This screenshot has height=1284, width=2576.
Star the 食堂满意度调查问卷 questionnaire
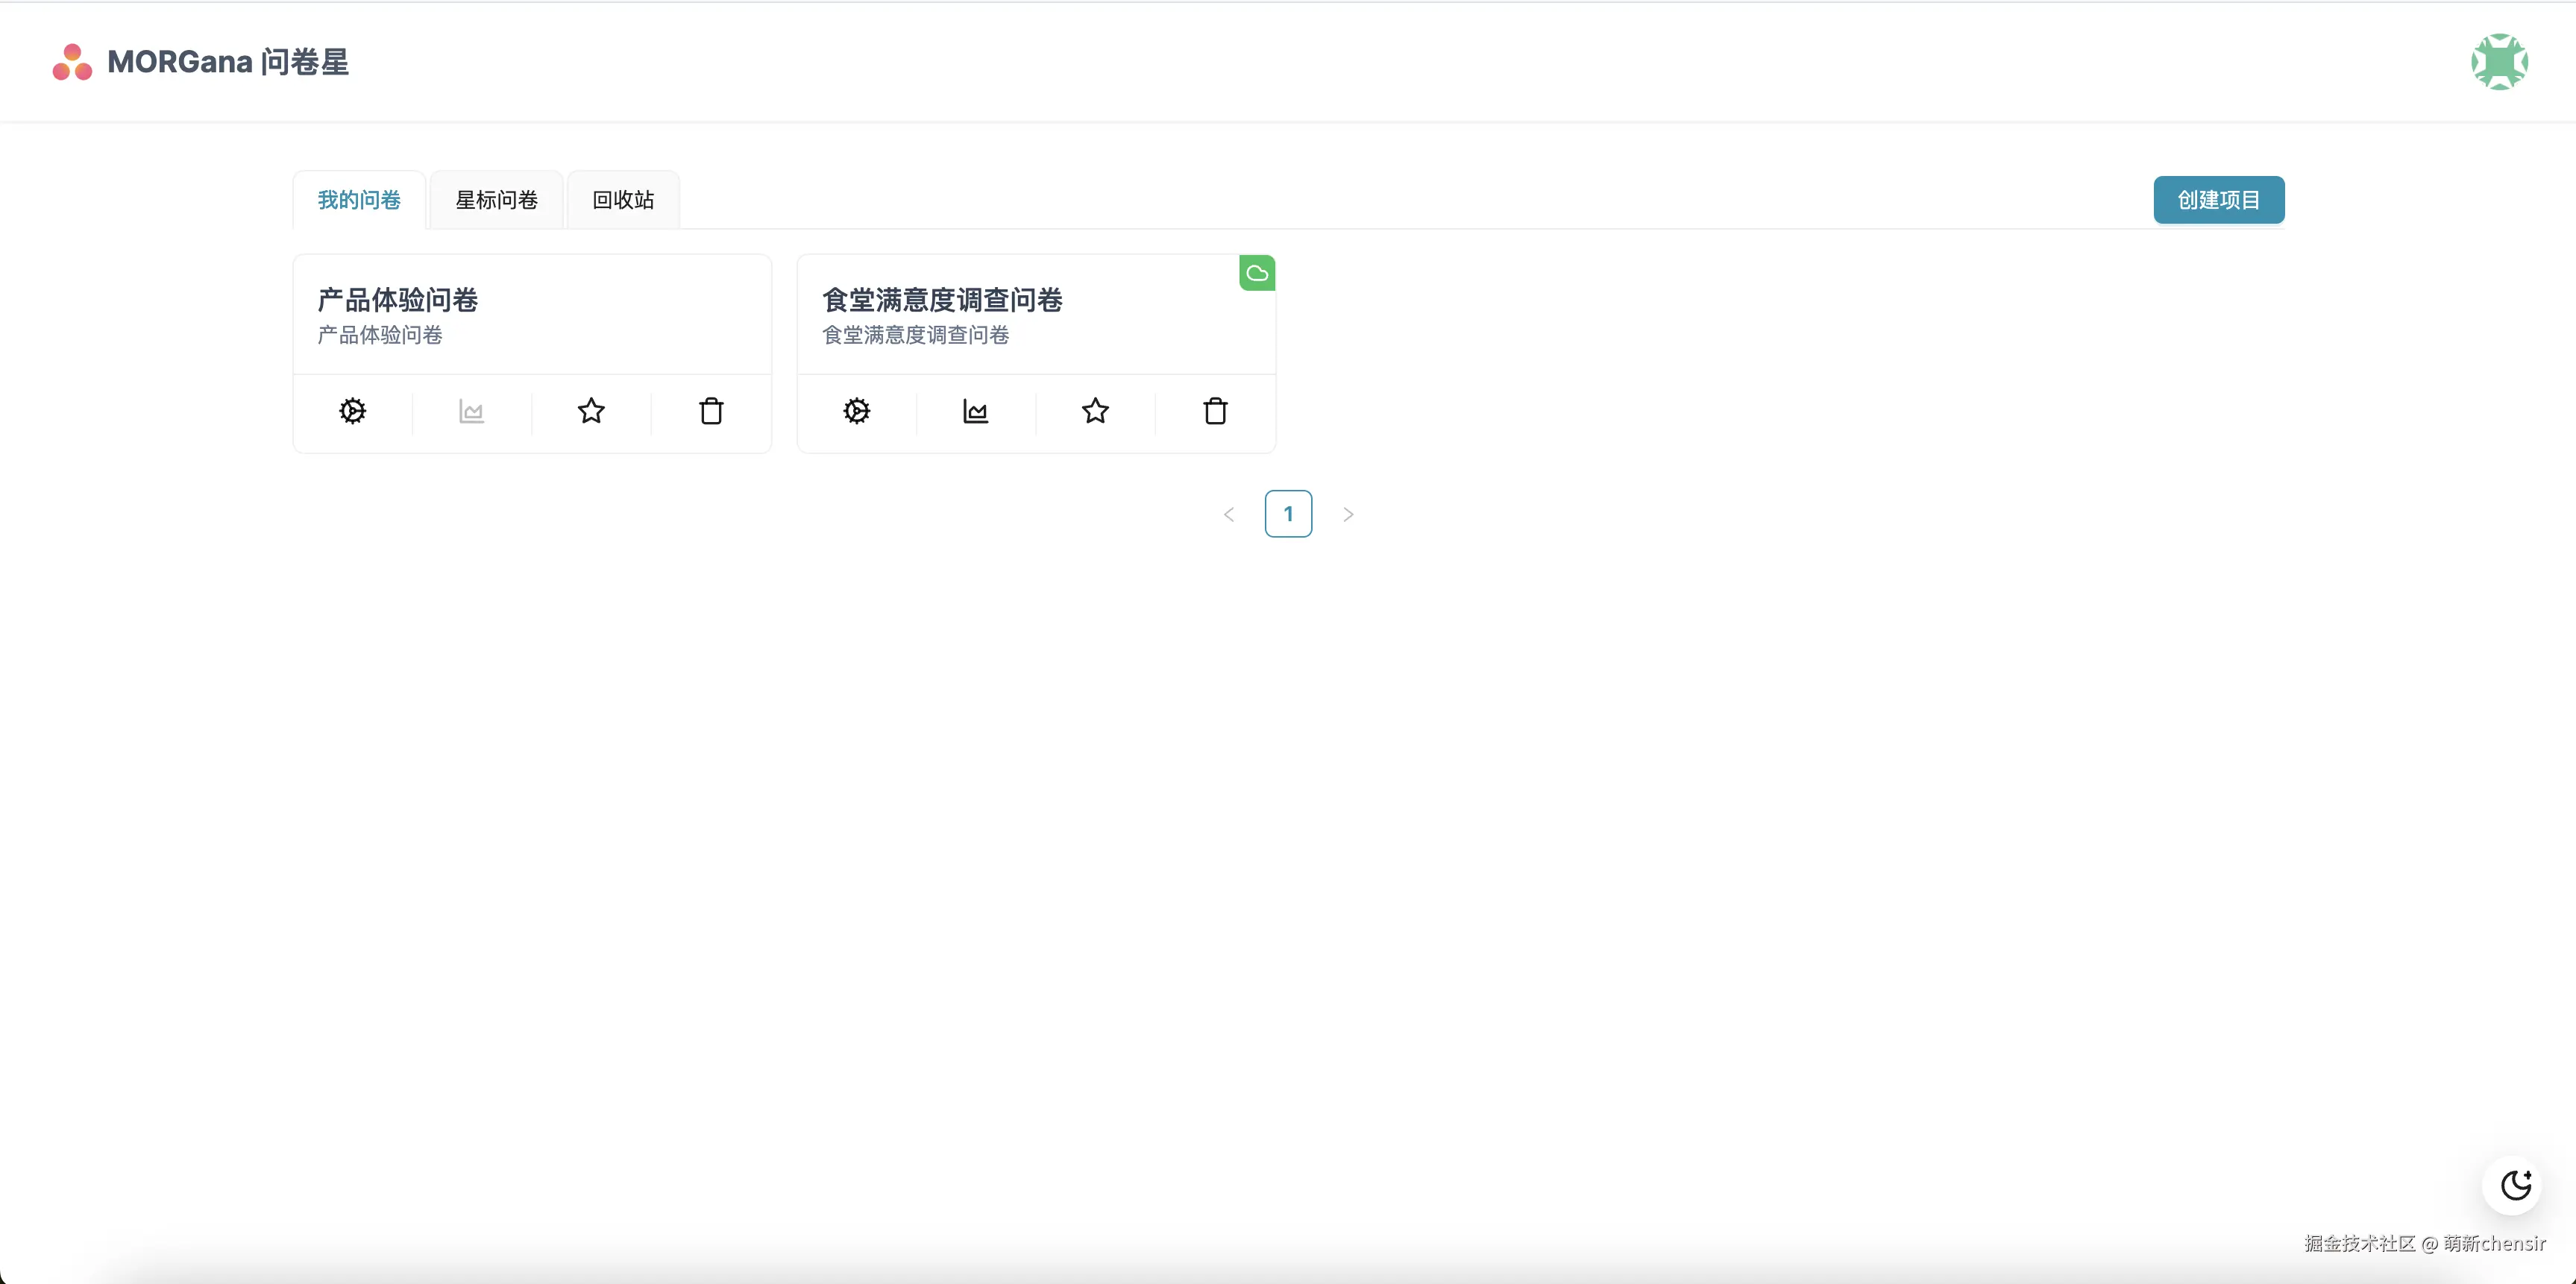coord(1095,411)
